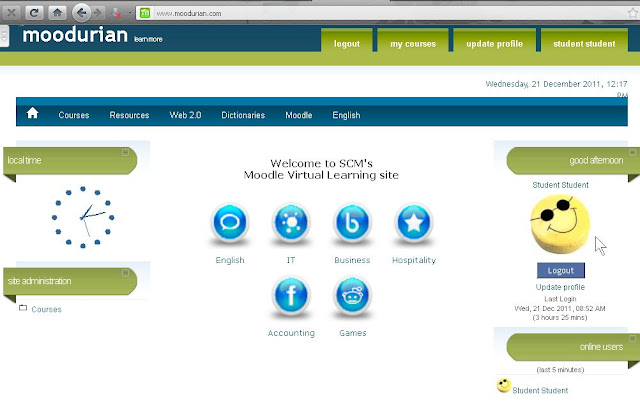
Task: Follow the Update profile link in sidebar
Action: pos(560,287)
